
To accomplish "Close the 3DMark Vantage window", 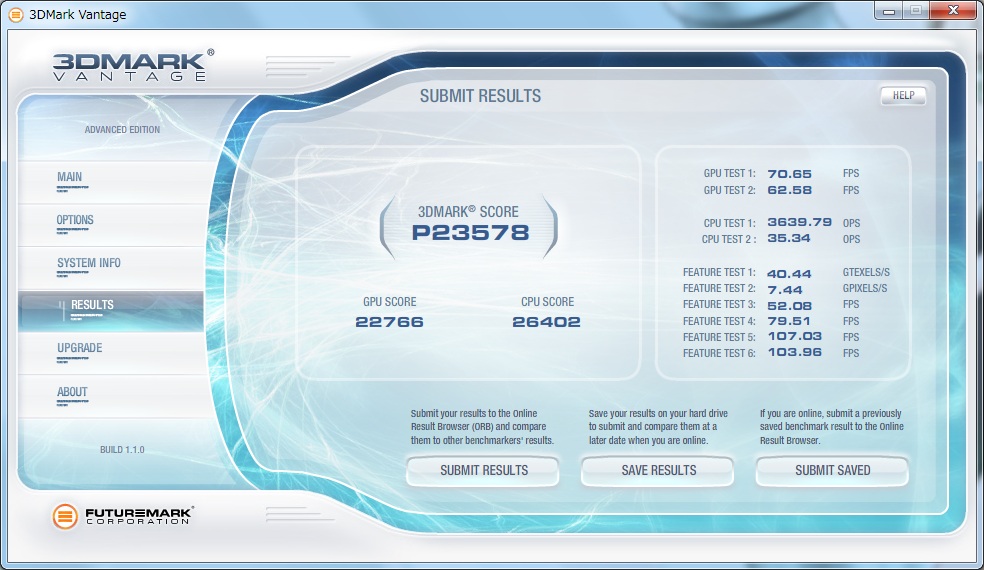I will coord(953,10).
